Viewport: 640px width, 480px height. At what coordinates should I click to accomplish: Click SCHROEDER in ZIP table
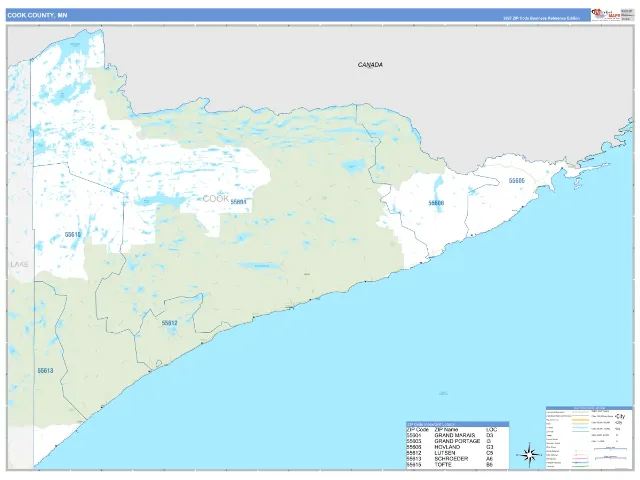(x=451, y=459)
